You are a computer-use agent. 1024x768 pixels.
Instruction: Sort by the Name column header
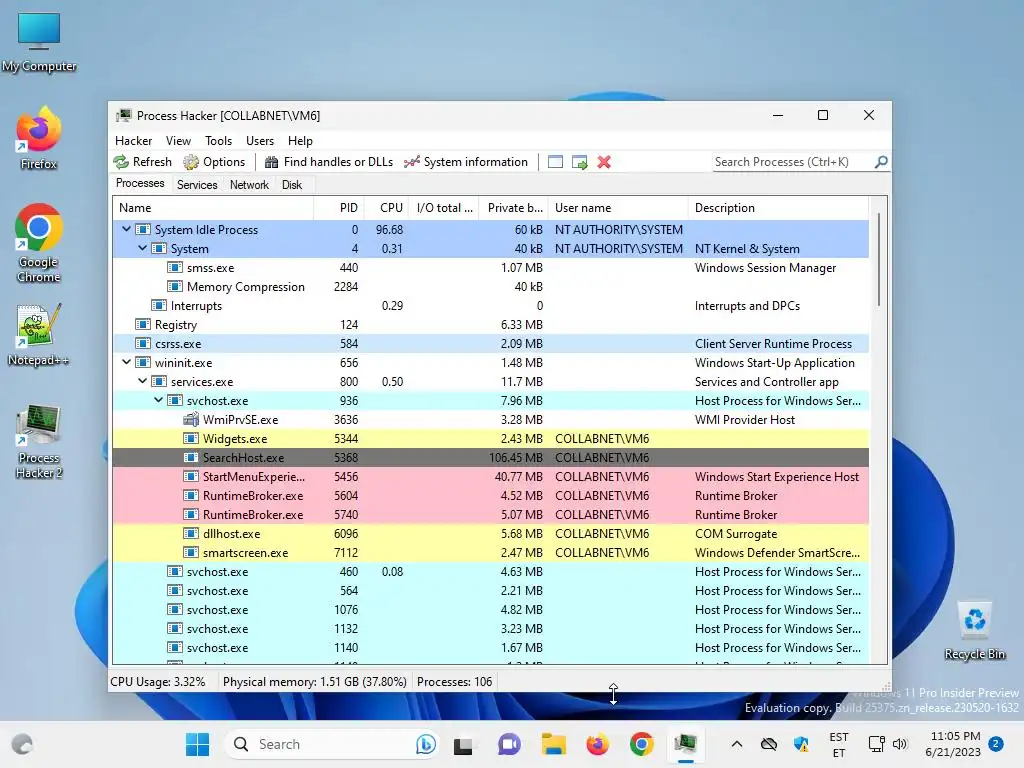point(213,208)
